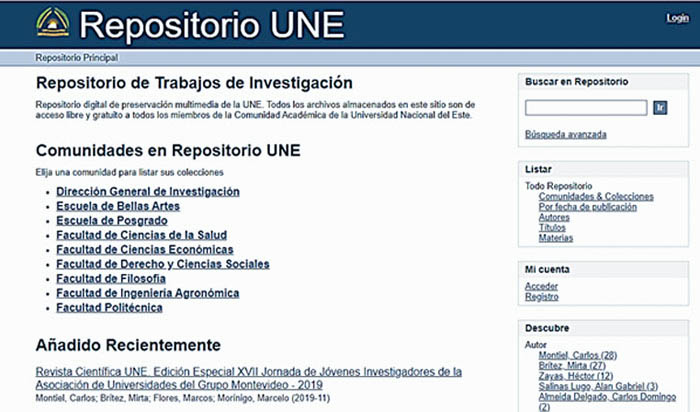Click the Listar panel title
Image resolution: width=700 pixels, height=412 pixels.
(538, 169)
